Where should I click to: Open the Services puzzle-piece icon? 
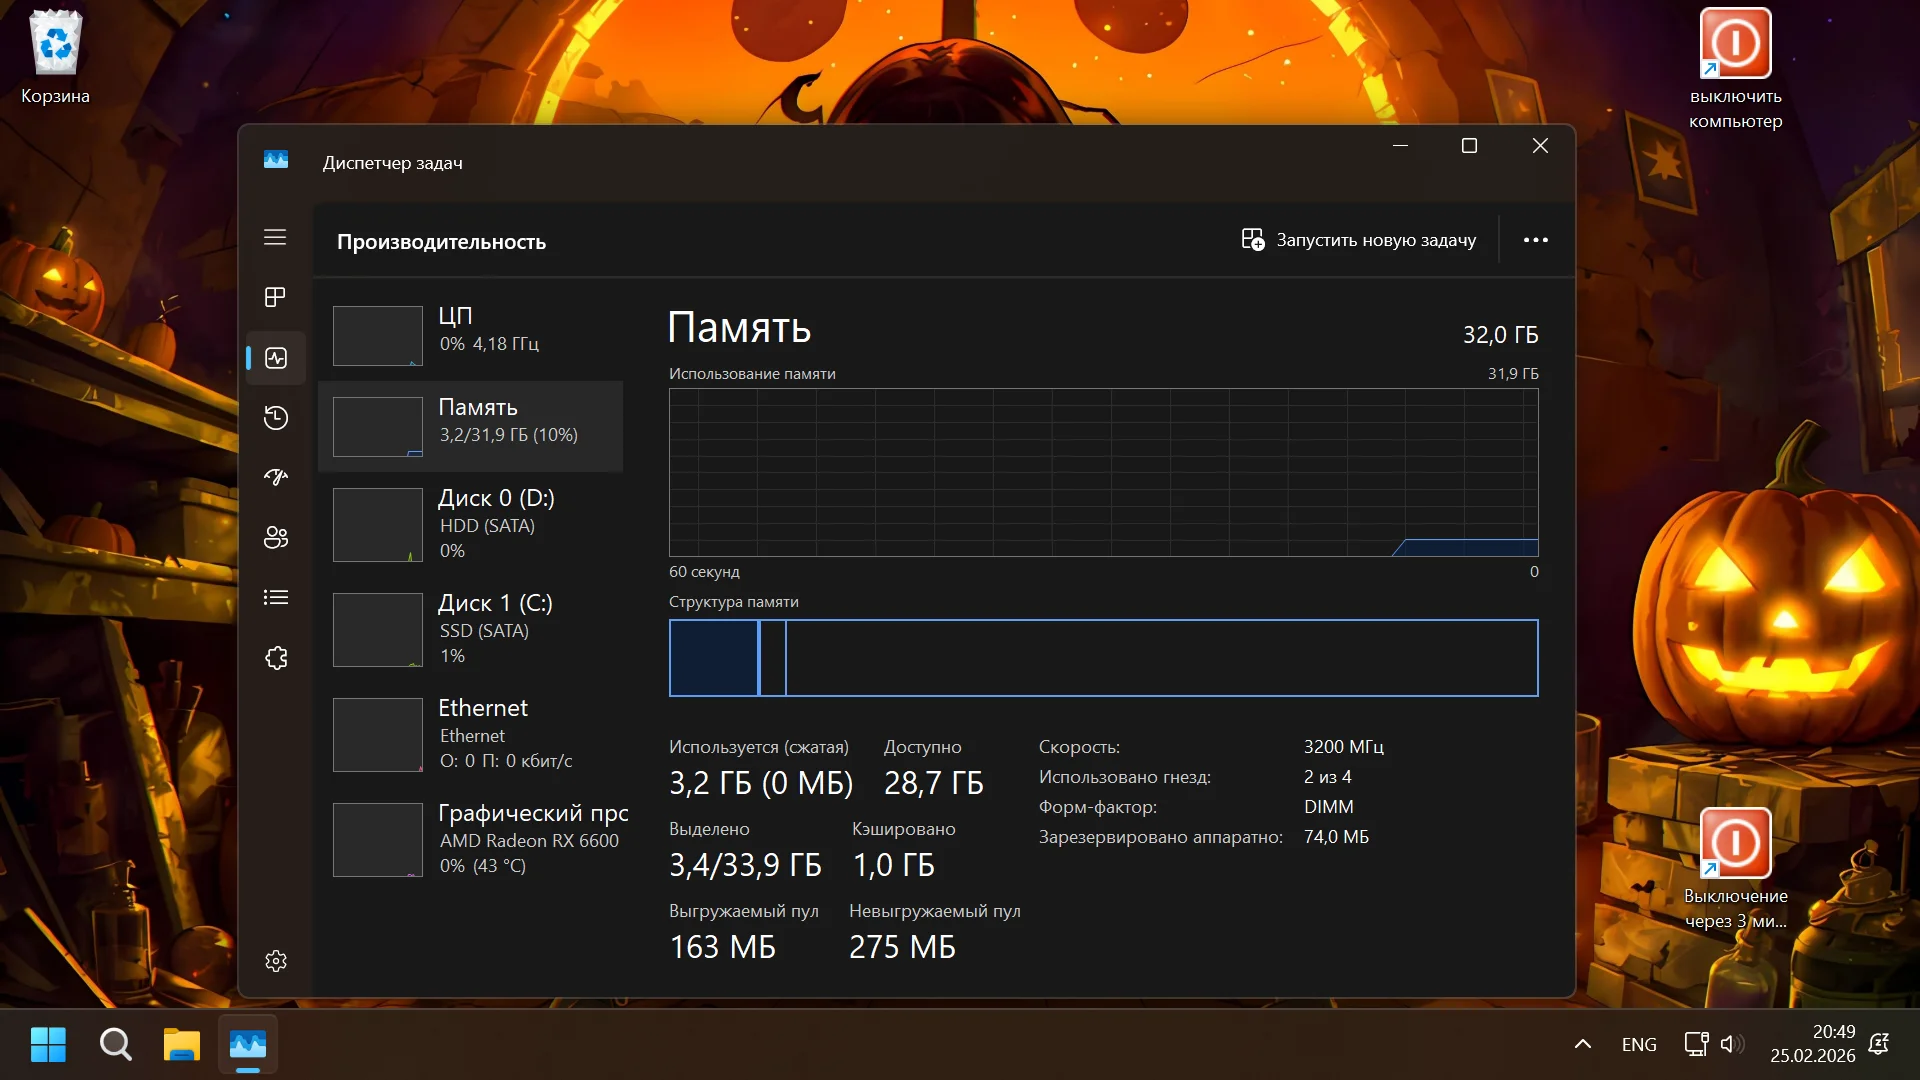[x=276, y=658]
